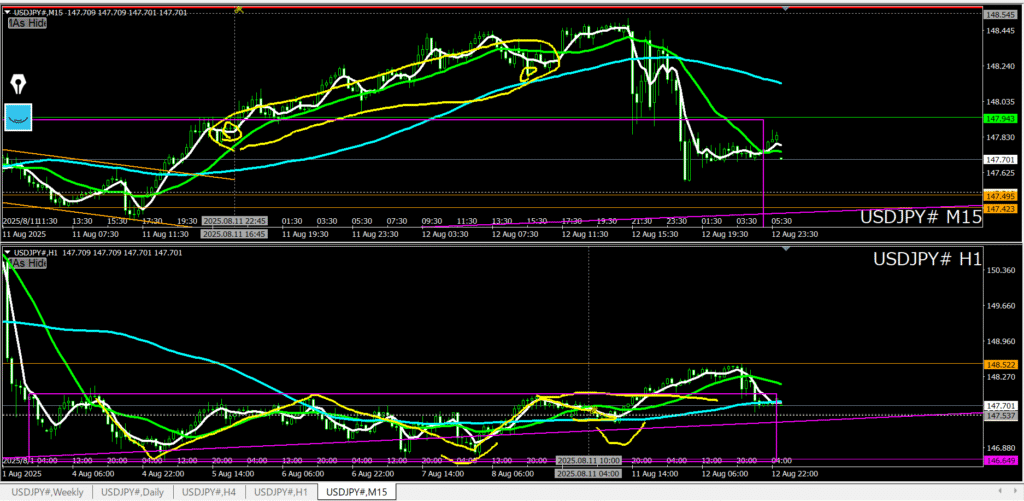This screenshot has height=501, width=1024.
Task: Open the dropdown arrow beside USDJPY#,M15 title
Action: (8, 12)
